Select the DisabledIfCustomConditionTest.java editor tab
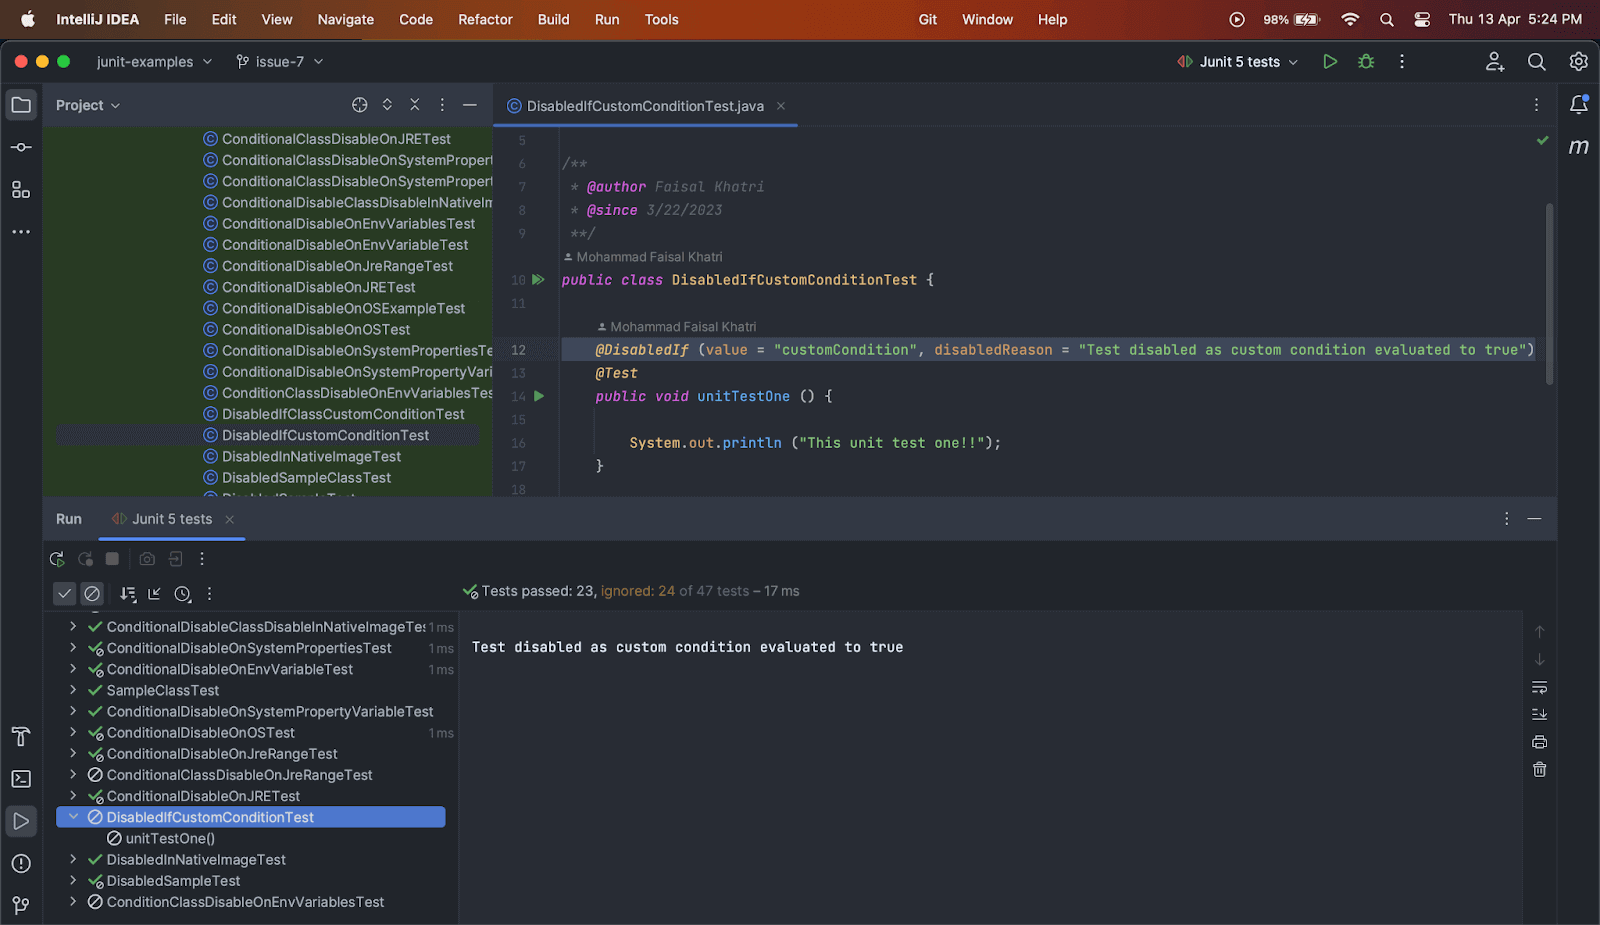This screenshot has width=1600, height=925. pyautogui.click(x=644, y=106)
